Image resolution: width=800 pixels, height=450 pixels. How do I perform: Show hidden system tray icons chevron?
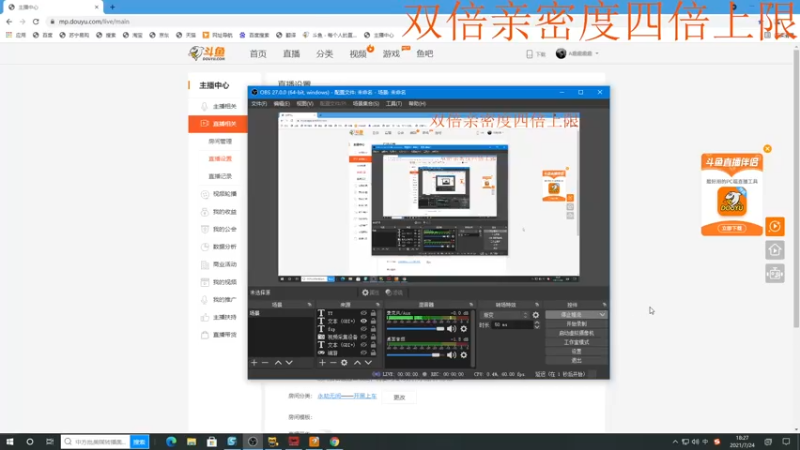click(675, 441)
